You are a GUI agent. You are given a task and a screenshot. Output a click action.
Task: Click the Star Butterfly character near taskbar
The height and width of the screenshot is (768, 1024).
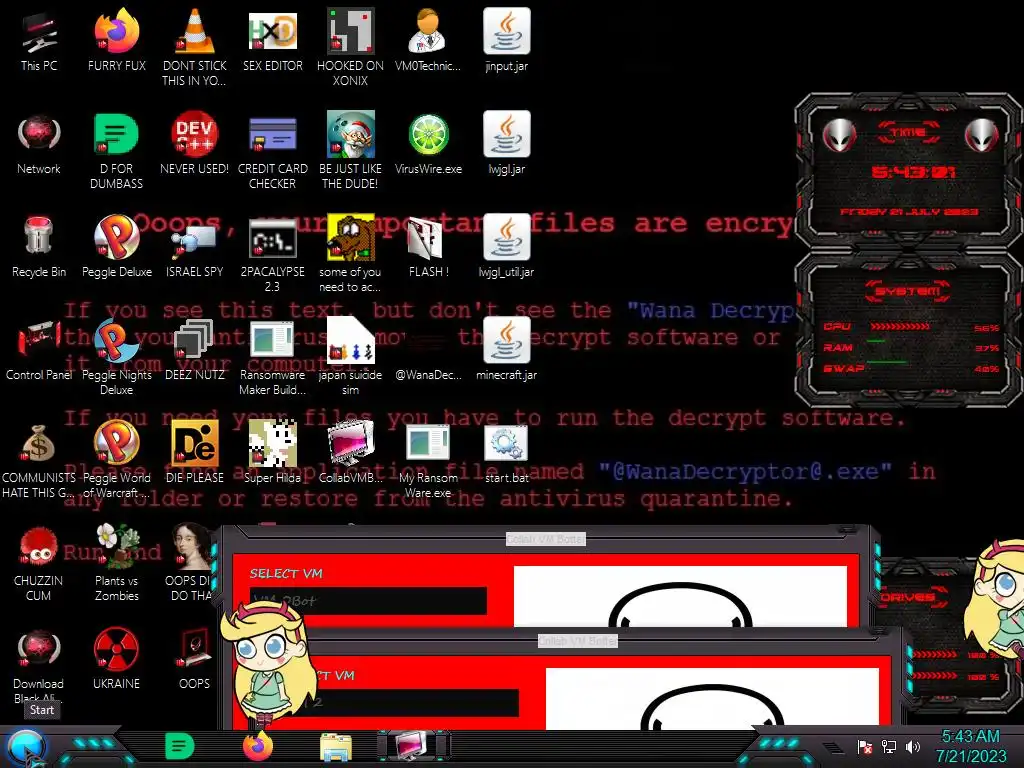point(268,663)
